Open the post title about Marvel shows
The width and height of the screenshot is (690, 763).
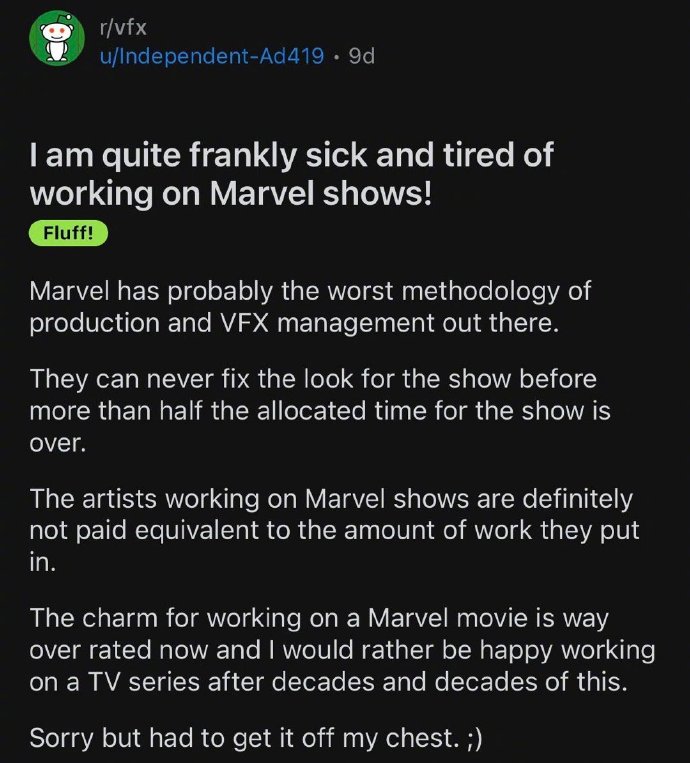click(x=290, y=173)
